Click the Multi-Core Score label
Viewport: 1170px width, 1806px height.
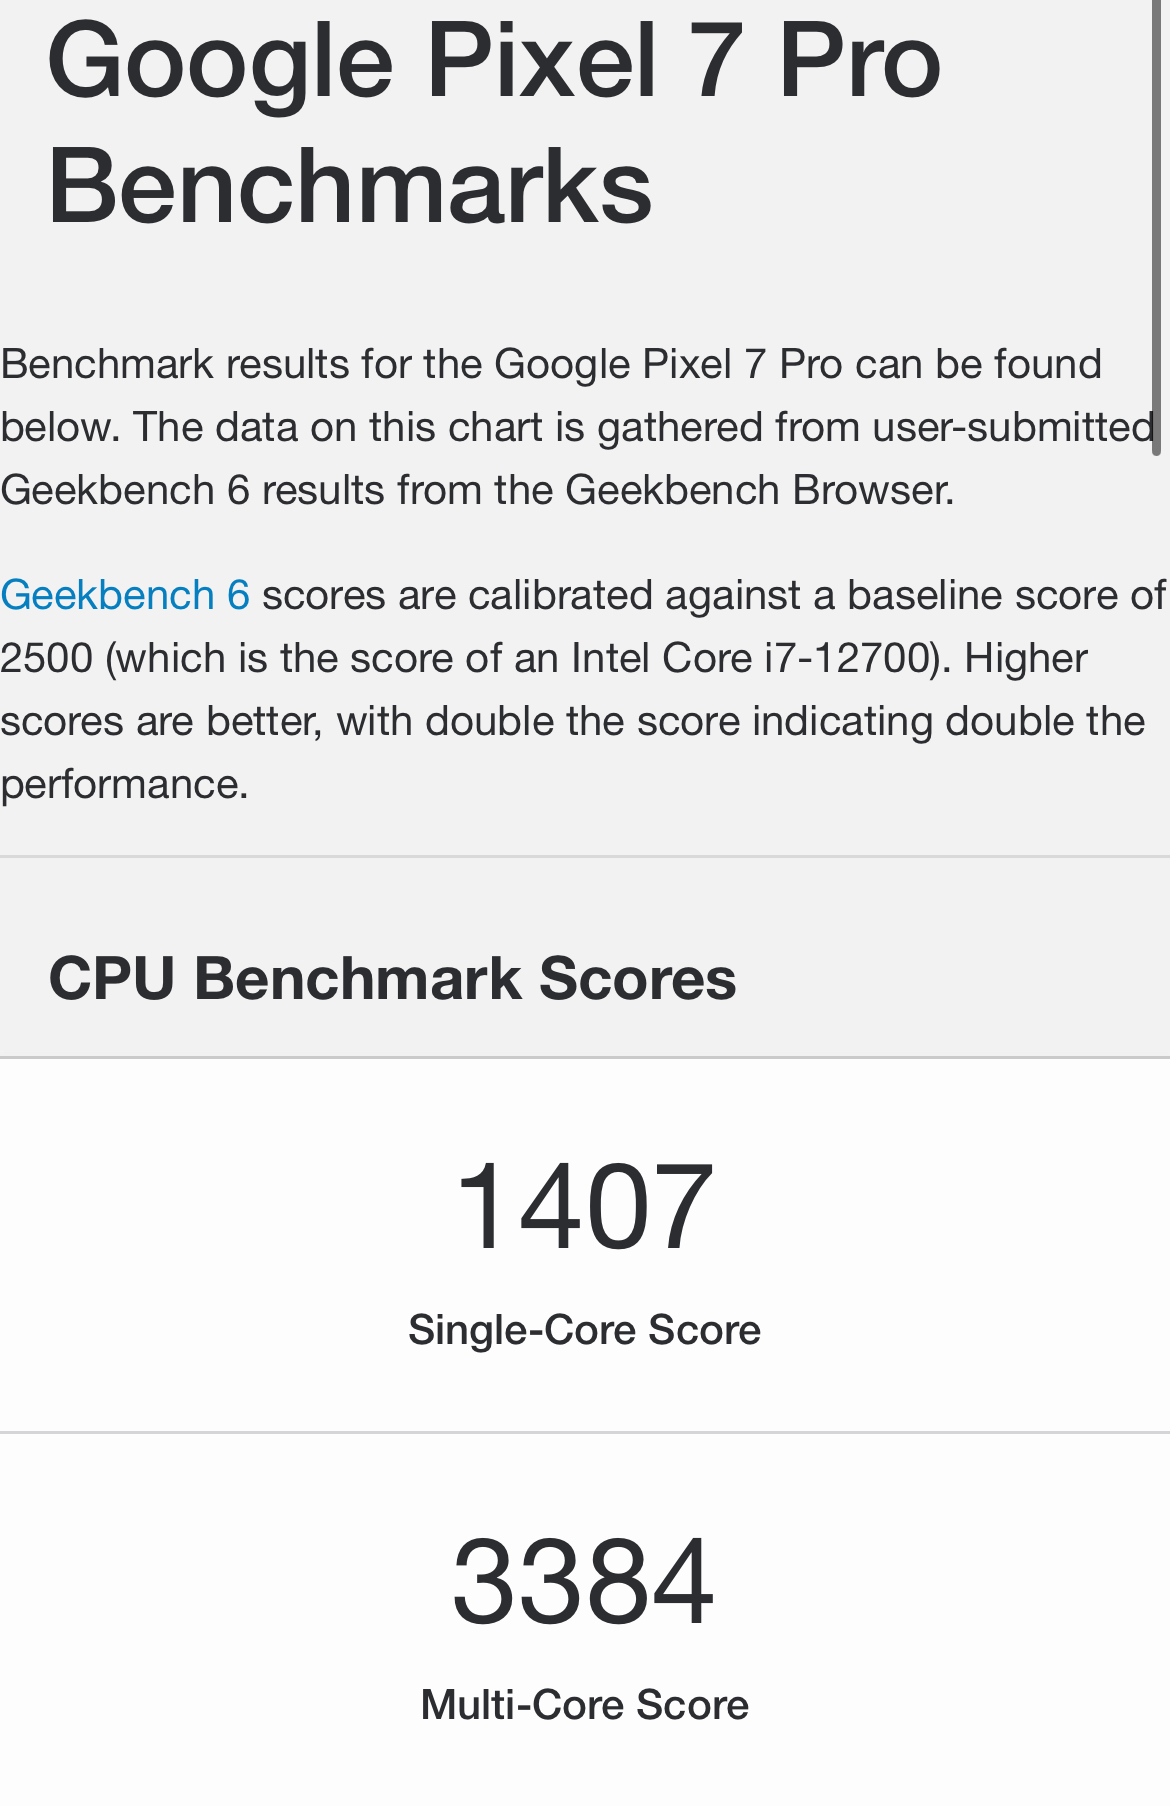tap(584, 1705)
